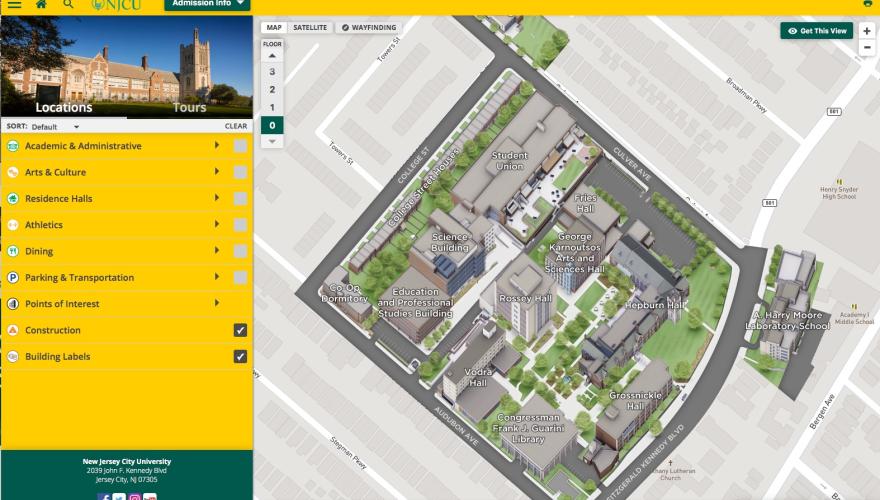Screen dimensions: 880x500
Task: Expand the Dining category
Action: [x=217, y=251]
